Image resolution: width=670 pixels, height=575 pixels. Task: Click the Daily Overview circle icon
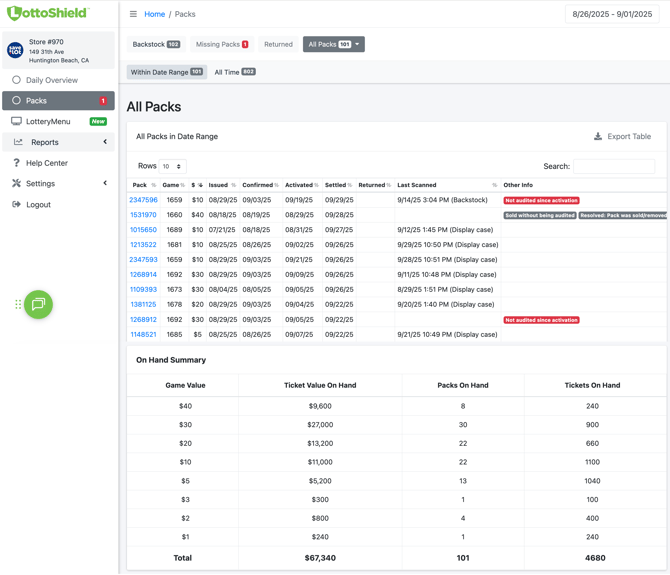(16, 80)
